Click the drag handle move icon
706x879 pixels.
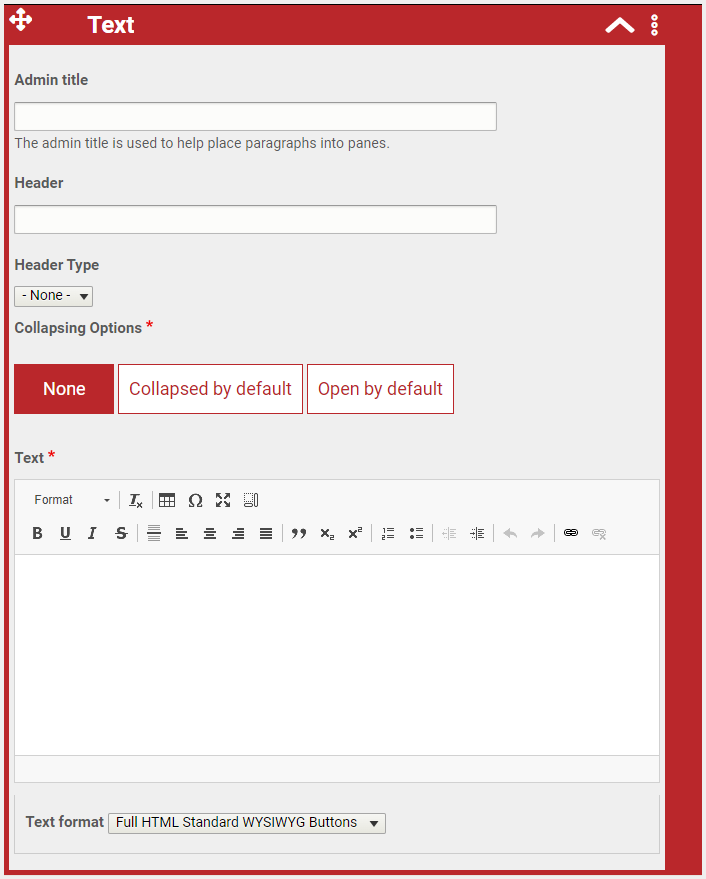(21, 20)
